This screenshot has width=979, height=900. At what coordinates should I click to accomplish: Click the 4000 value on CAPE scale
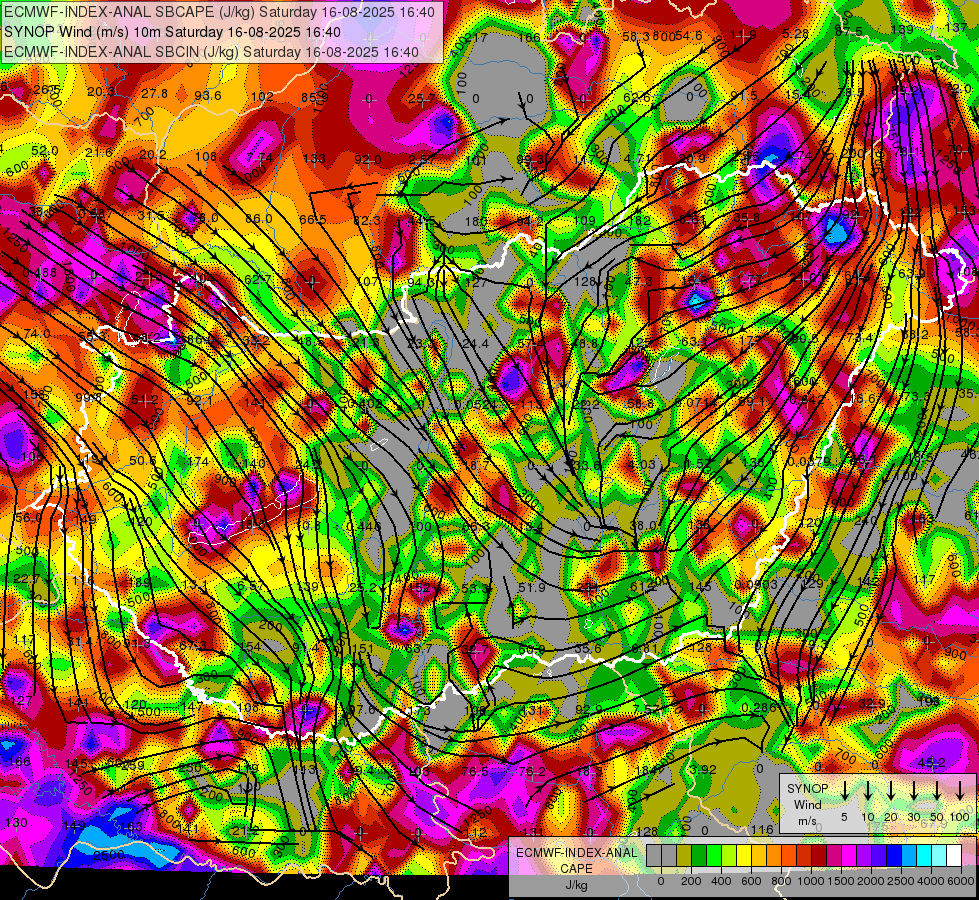[931, 881]
